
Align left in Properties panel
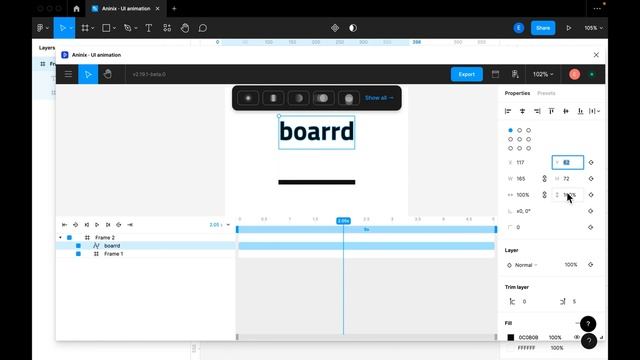click(x=508, y=111)
